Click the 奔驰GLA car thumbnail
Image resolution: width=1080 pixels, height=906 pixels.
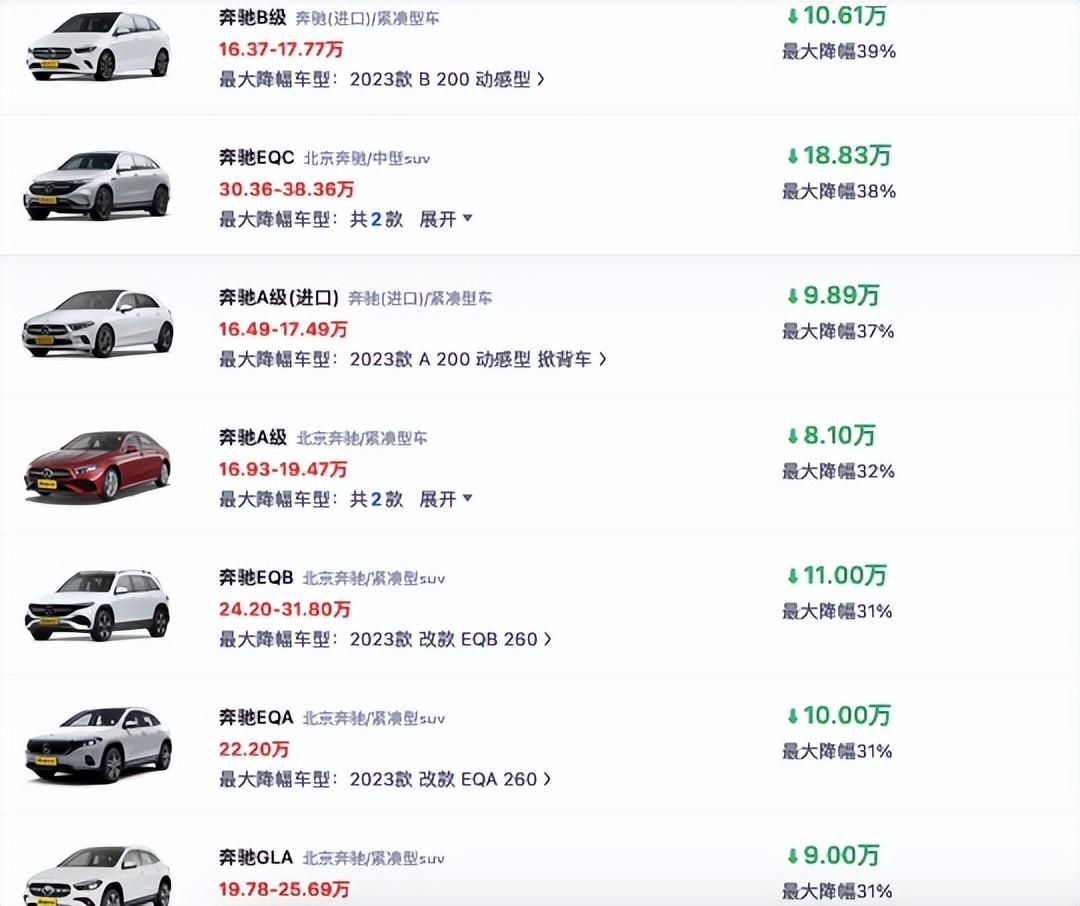coord(97,875)
